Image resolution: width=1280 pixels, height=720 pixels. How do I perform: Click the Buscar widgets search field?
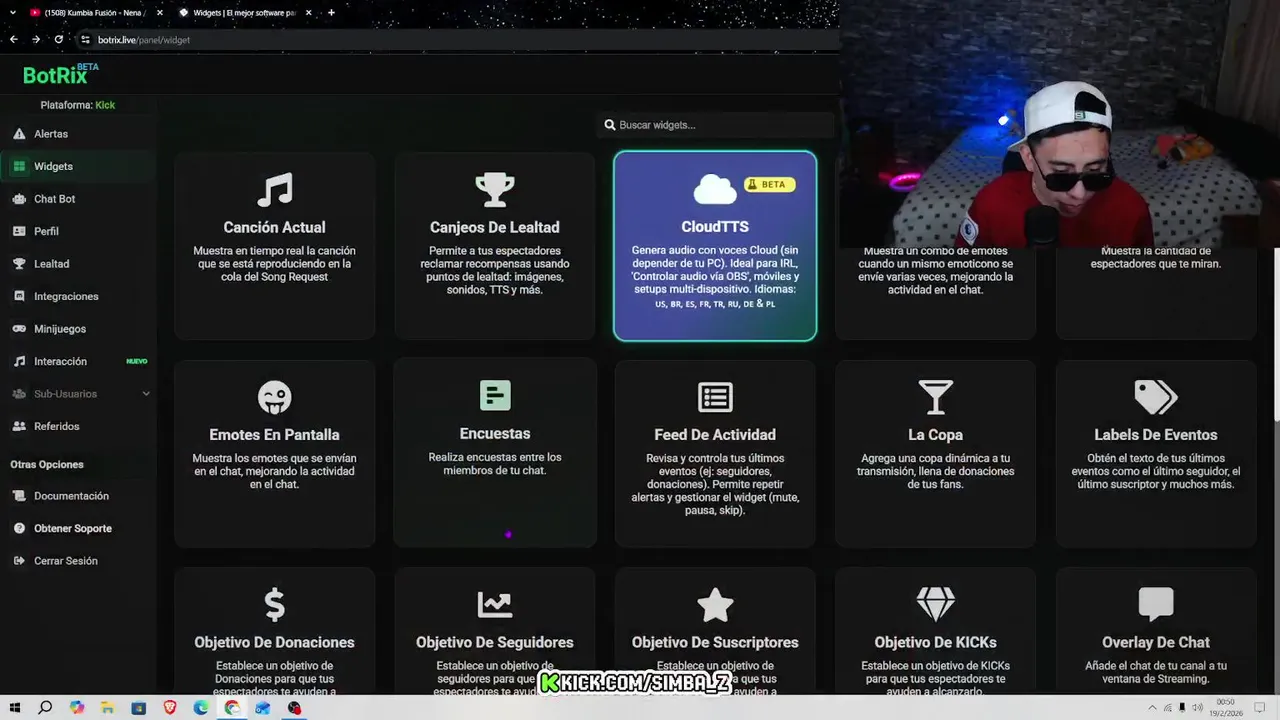click(x=716, y=125)
